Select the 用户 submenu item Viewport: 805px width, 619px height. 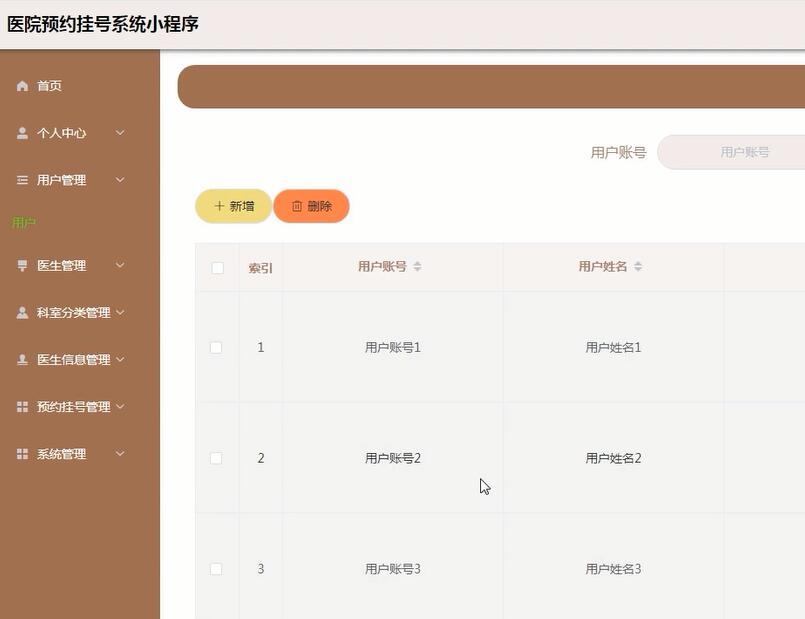tap(24, 222)
